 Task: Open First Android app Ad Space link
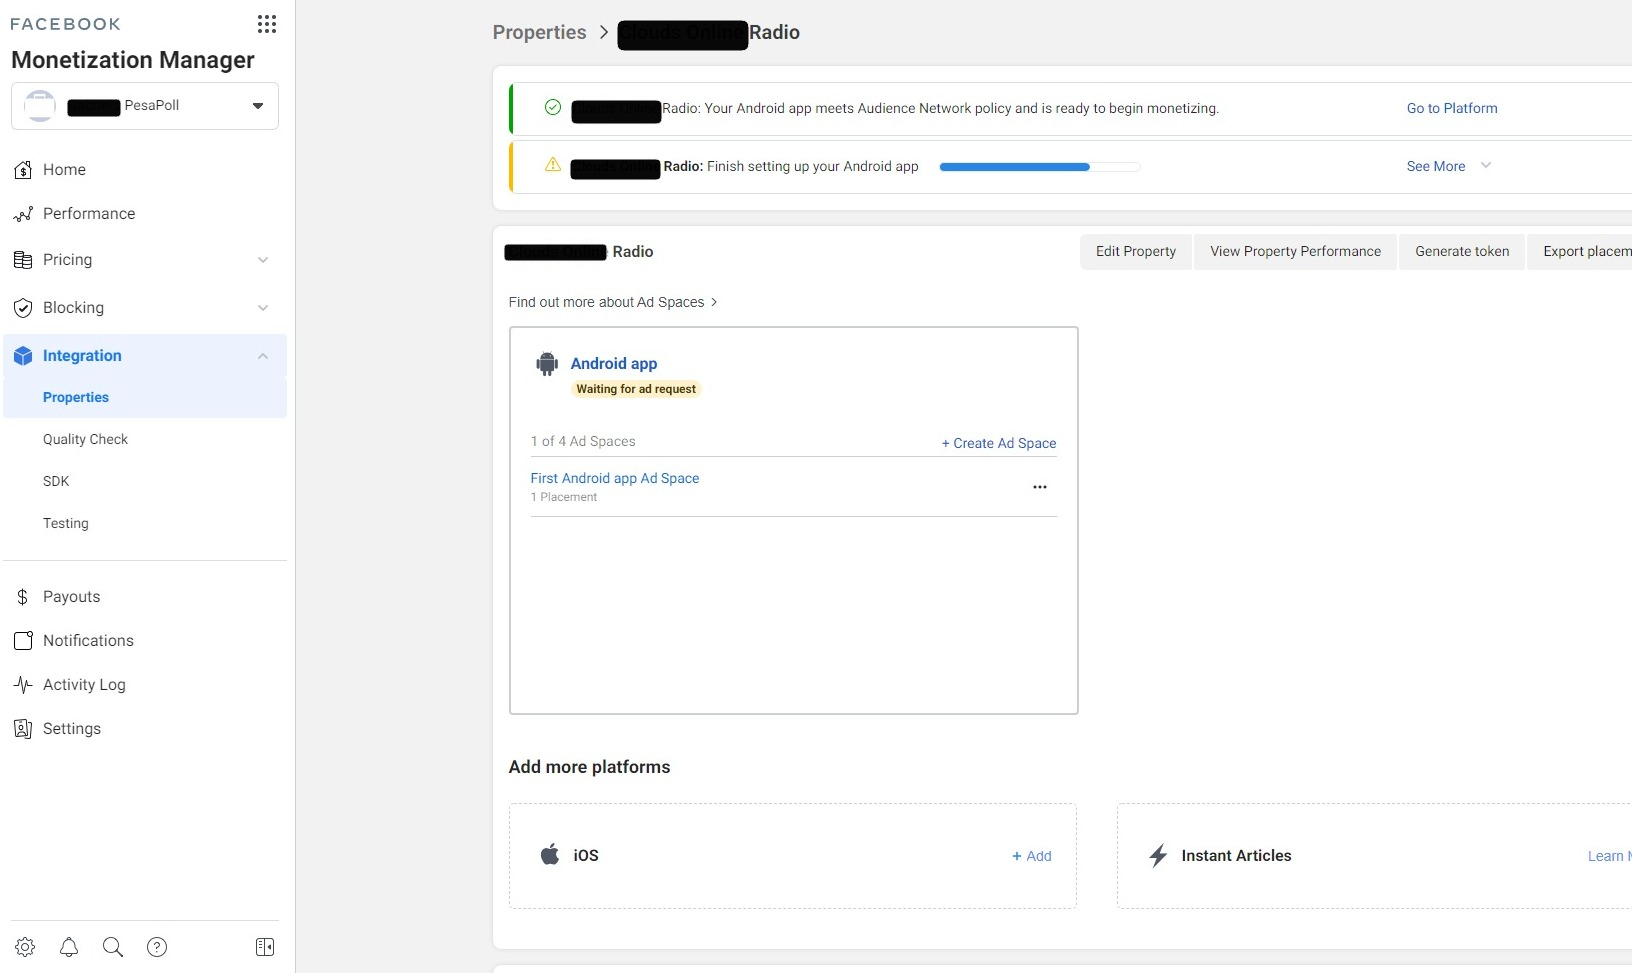click(x=615, y=478)
